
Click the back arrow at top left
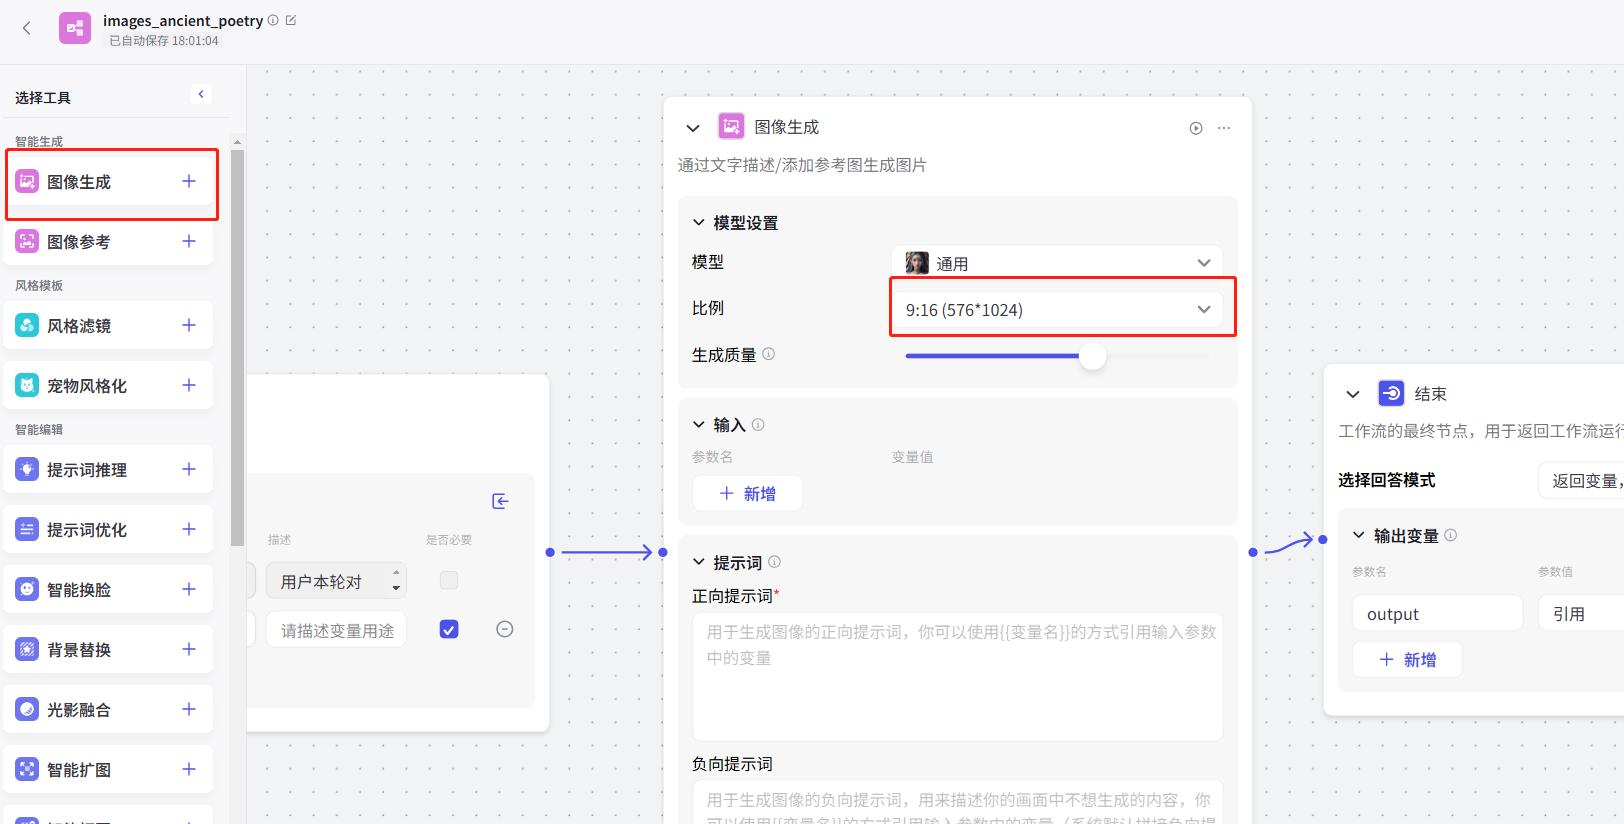point(27,28)
